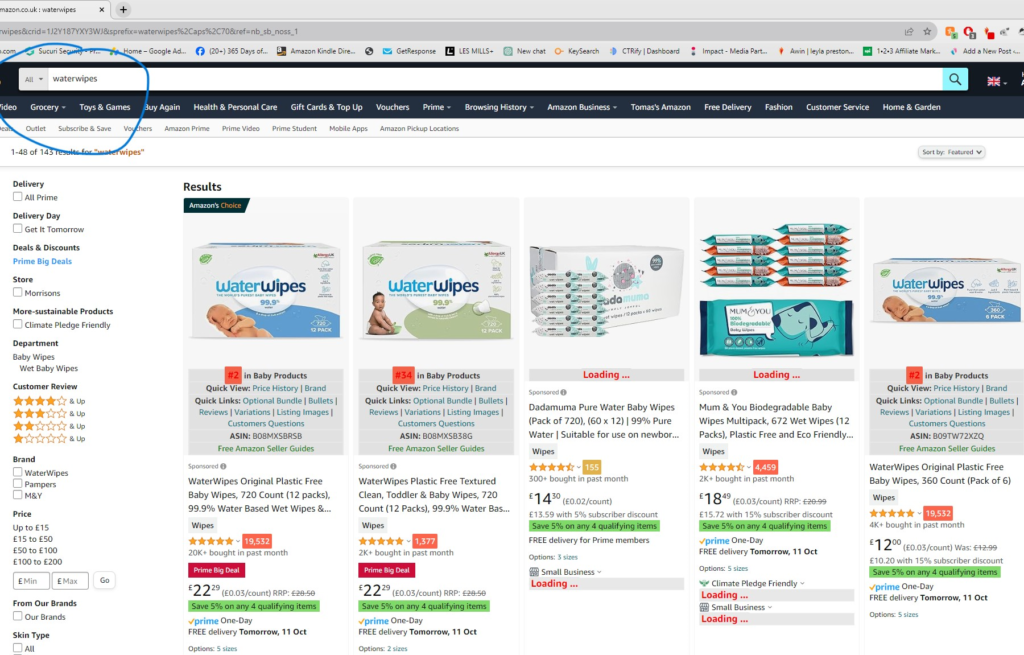Open Customer Service from navigation bar
The height and width of the screenshot is (655, 1024).
[x=837, y=107]
